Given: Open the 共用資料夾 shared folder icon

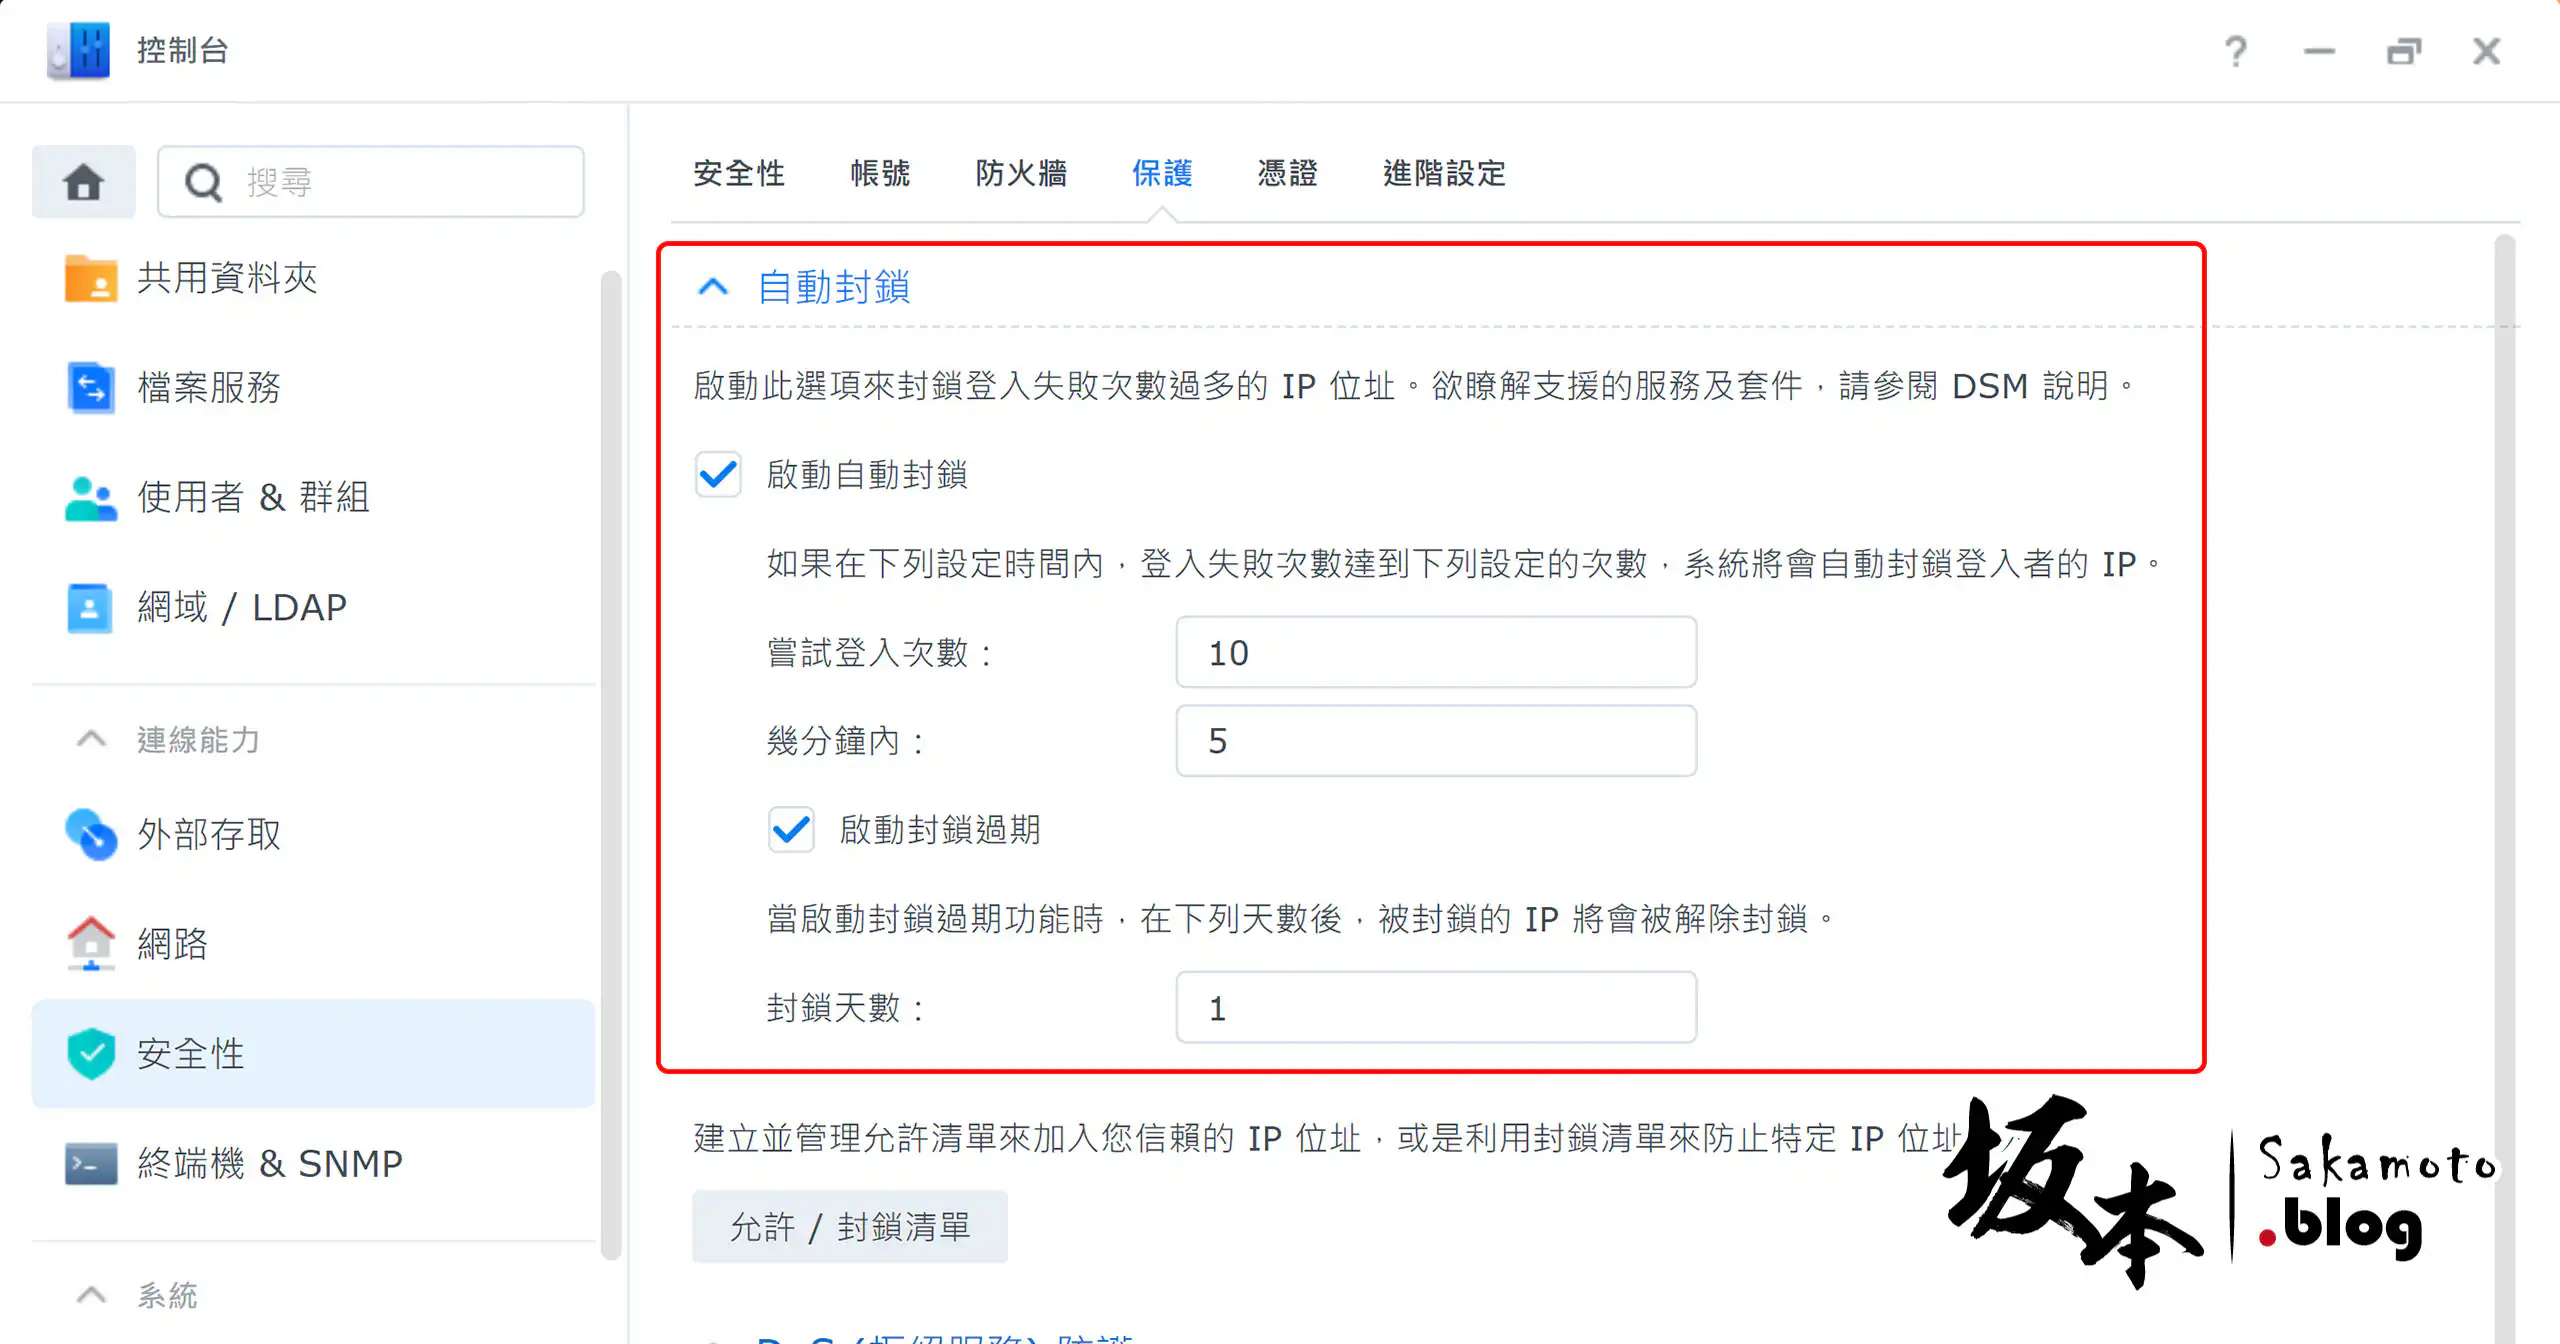Looking at the screenshot, I should pos(90,278).
